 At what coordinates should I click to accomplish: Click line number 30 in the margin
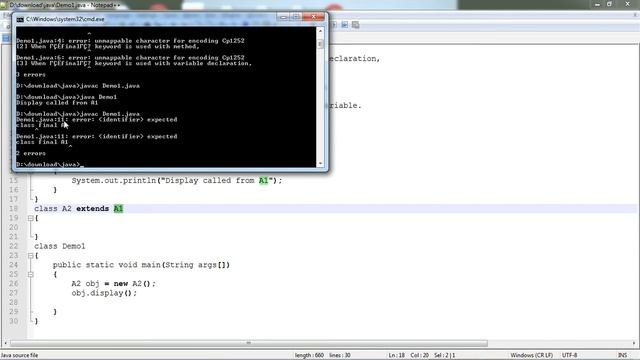pos(13,321)
